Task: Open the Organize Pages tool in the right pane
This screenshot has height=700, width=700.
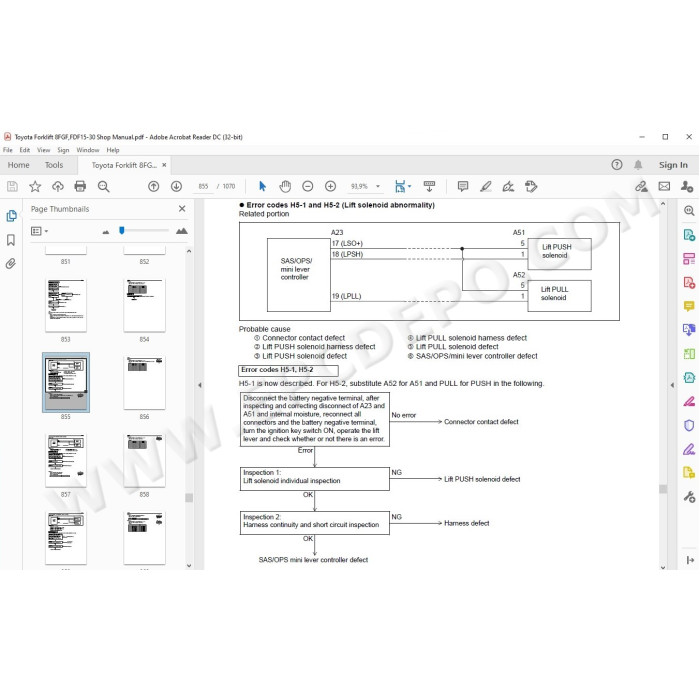Action: coord(689,259)
